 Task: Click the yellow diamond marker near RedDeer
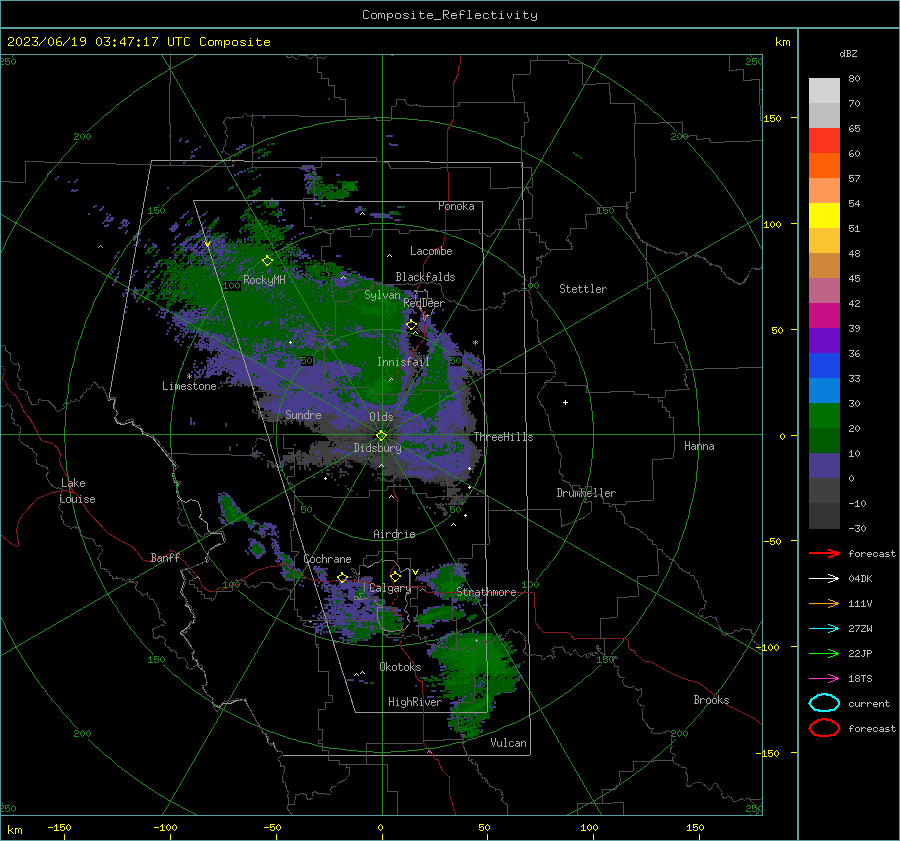[x=412, y=325]
